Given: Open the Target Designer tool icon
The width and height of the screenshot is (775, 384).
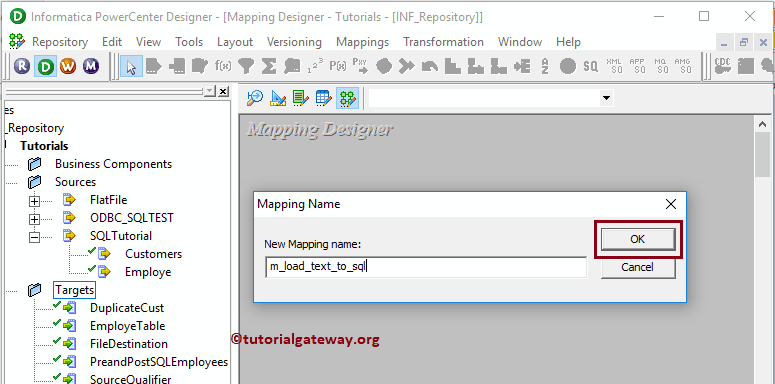Looking at the screenshot, I should 278,98.
